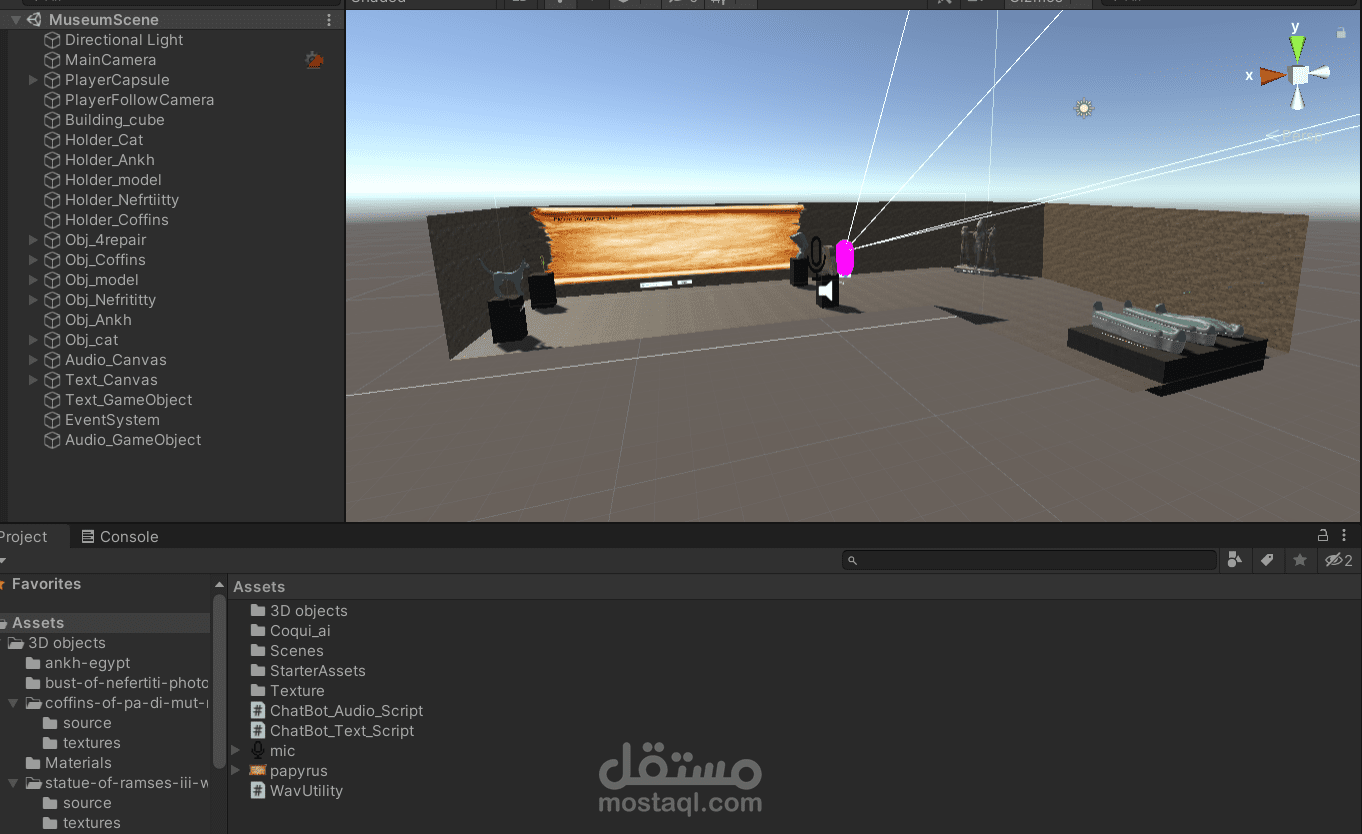Open the Texture folder in Assets list
This screenshot has height=834, width=1362.
tap(297, 691)
